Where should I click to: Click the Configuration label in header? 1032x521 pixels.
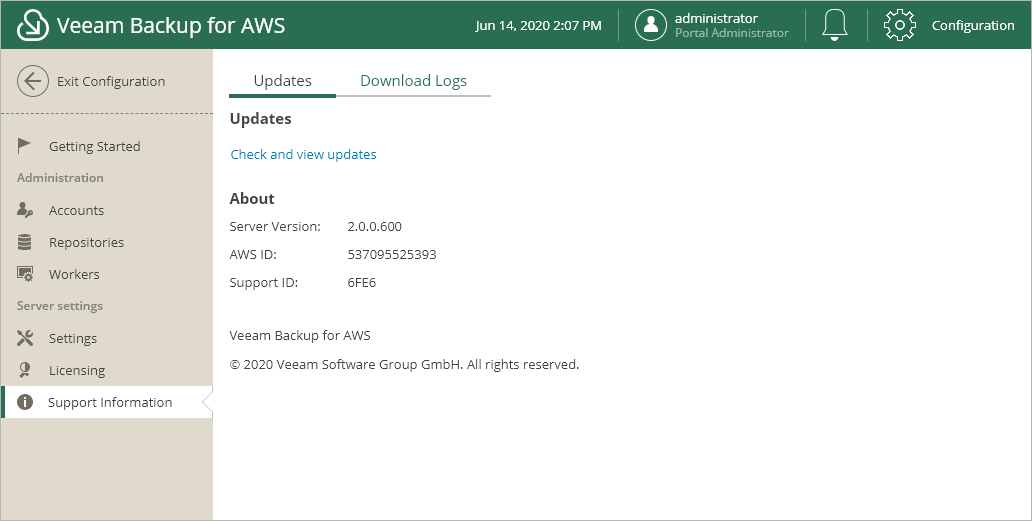973,26
